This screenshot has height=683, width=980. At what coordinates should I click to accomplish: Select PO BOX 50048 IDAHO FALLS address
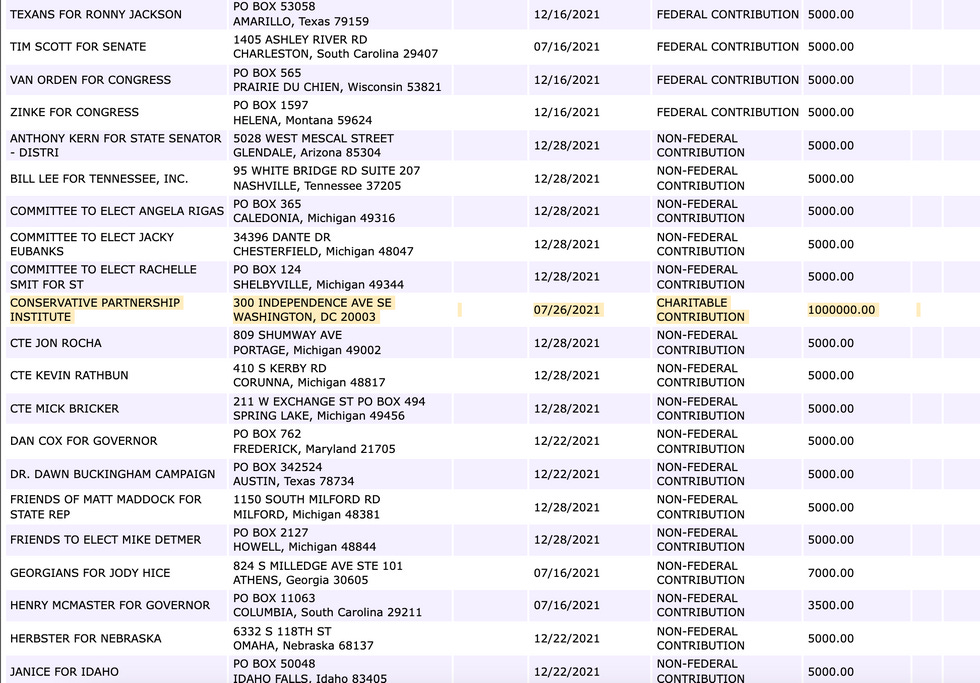point(310,671)
